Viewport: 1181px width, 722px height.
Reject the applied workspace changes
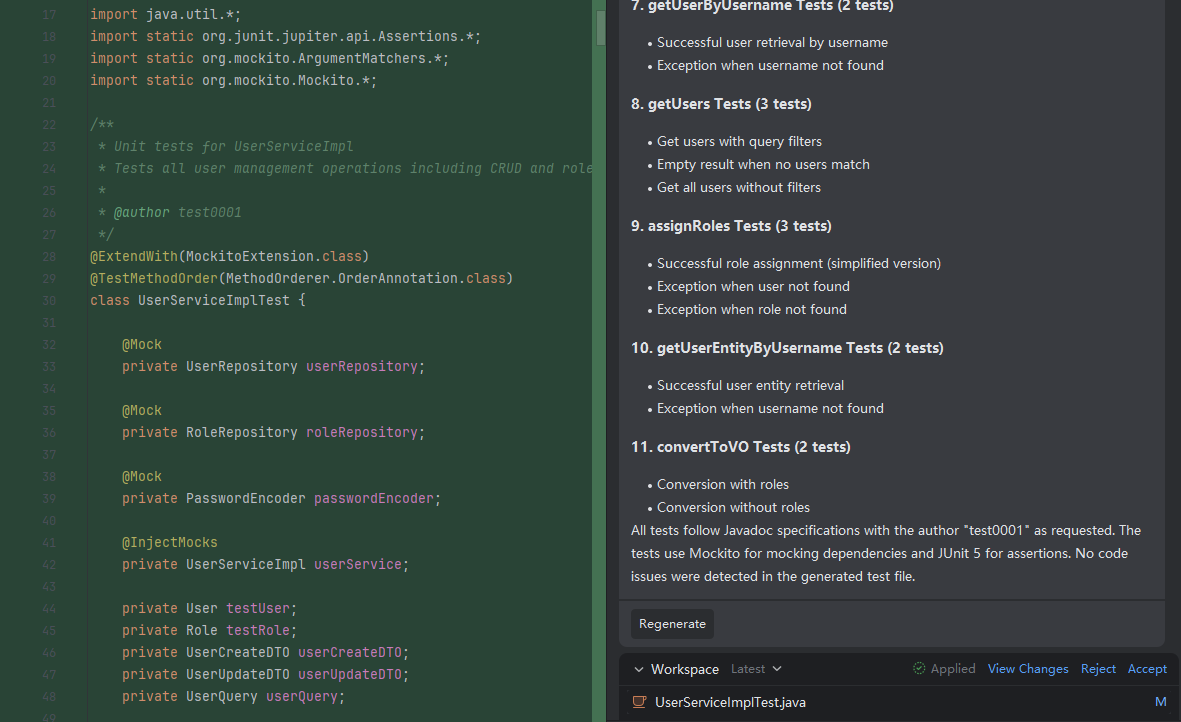[x=1098, y=669]
